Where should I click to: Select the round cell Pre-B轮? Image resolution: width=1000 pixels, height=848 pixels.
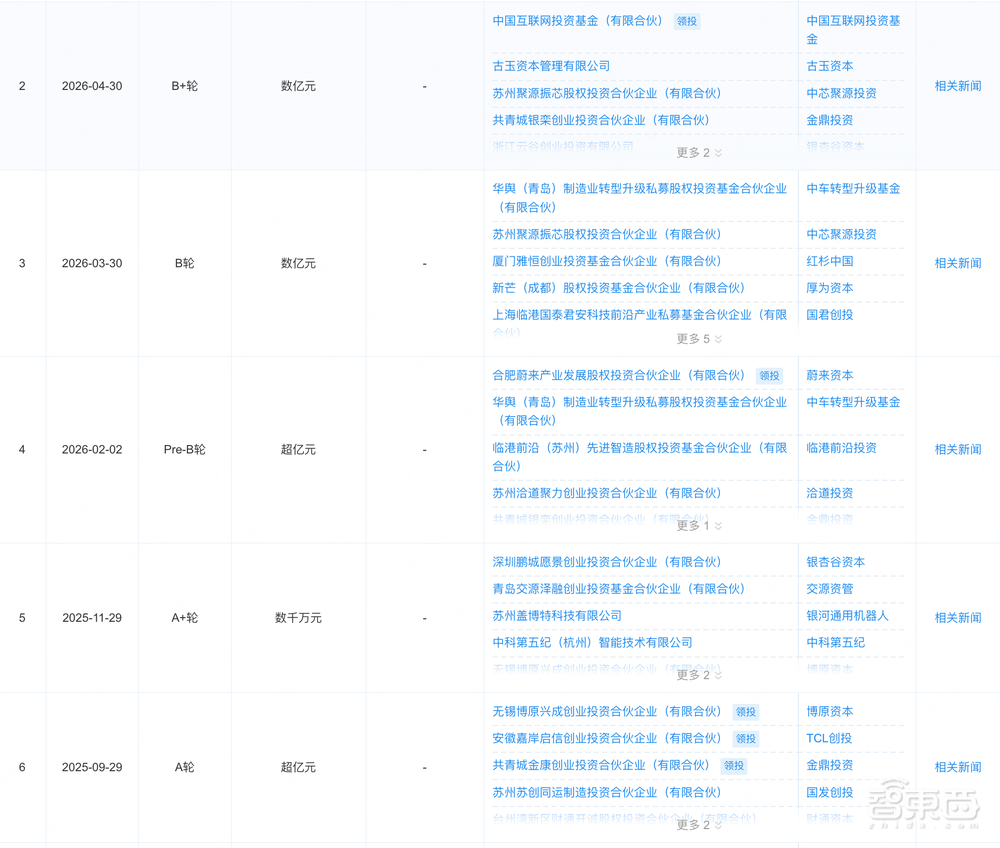pyautogui.click(x=184, y=450)
